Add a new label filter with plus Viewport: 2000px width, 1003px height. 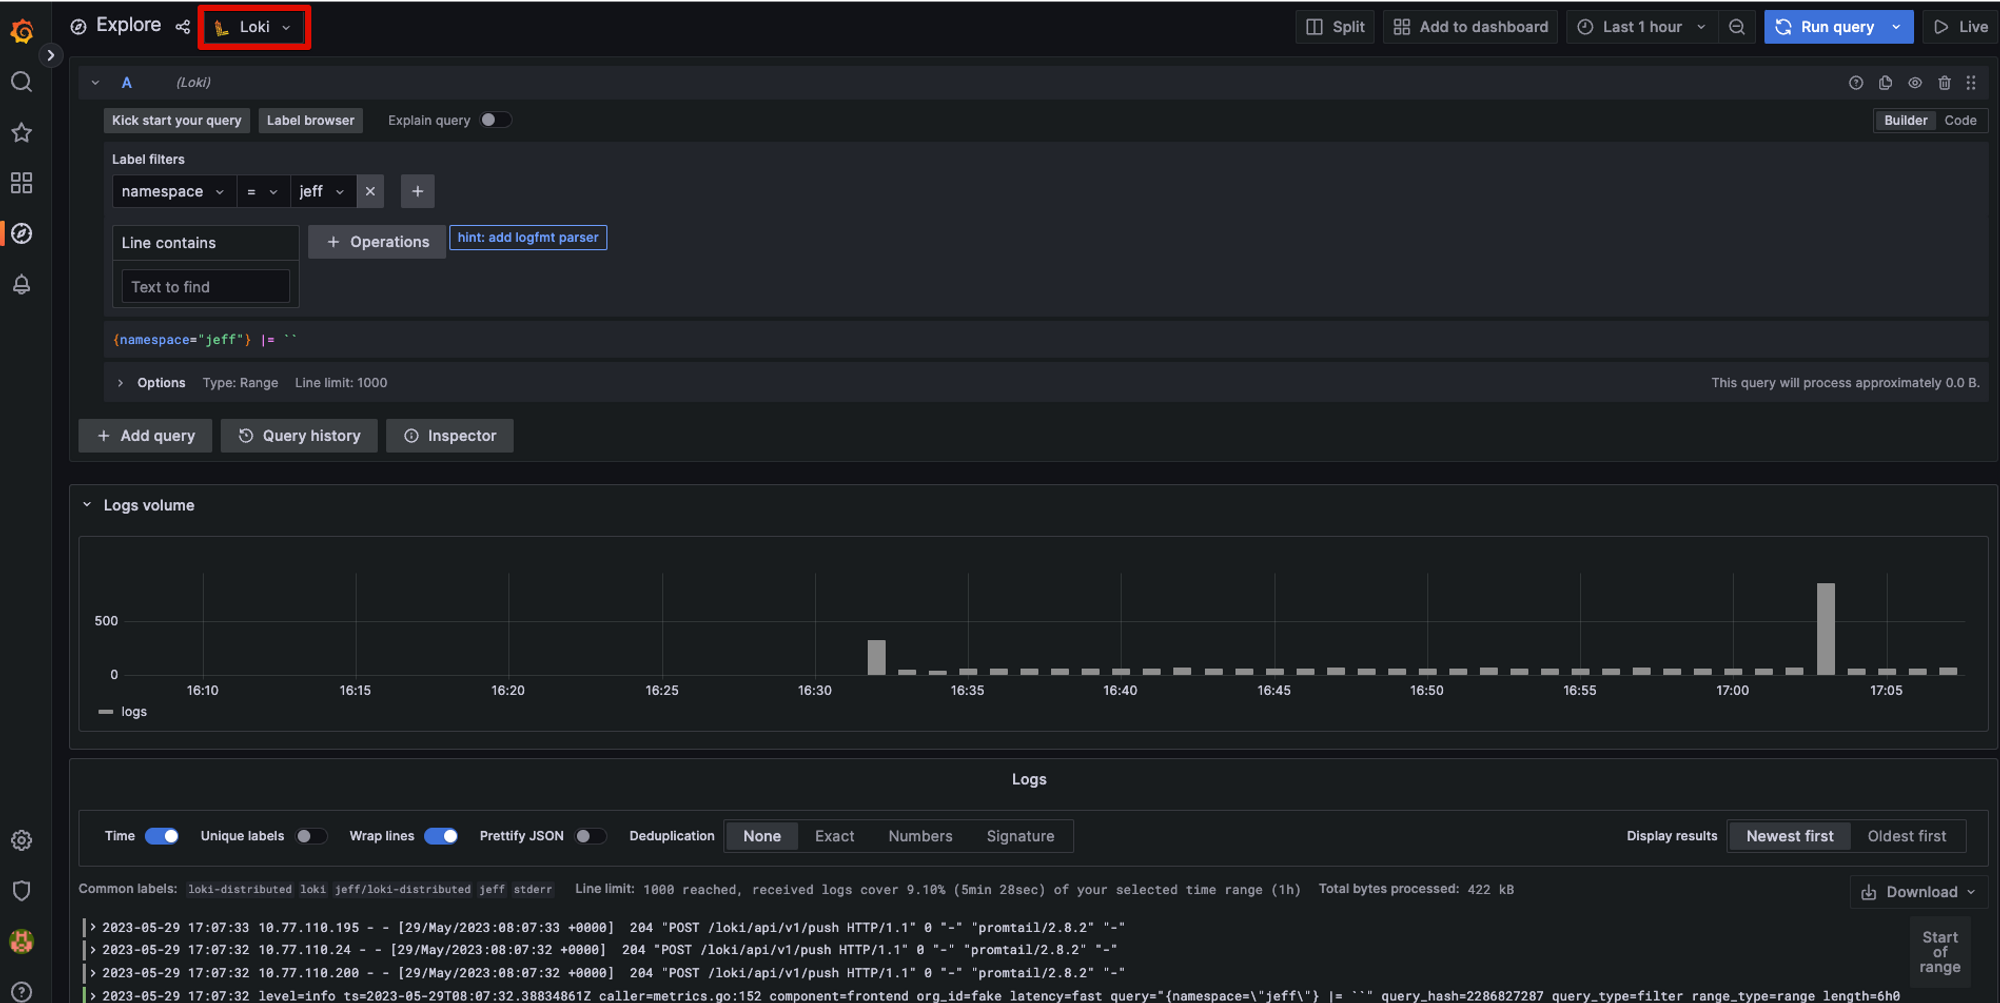click(417, 191)
